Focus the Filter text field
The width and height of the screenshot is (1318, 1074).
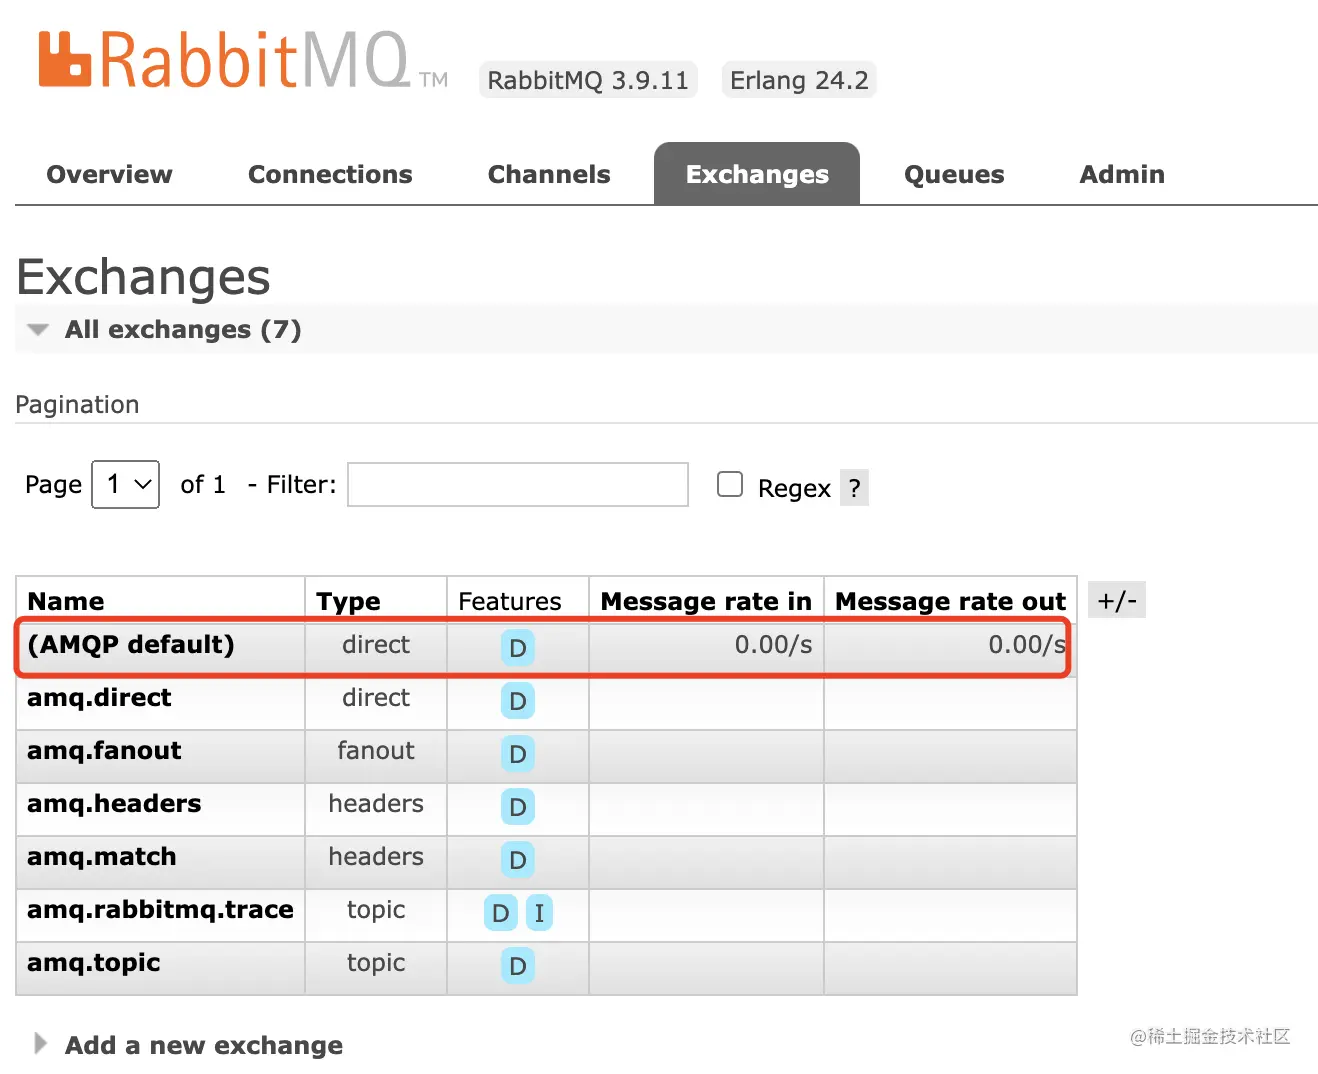pos(518,484)
